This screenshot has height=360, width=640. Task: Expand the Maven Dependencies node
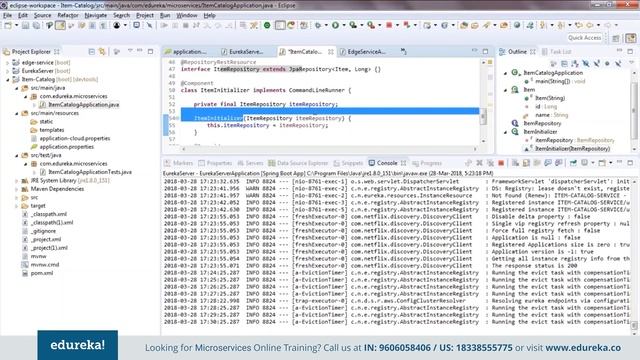[17, 189]
